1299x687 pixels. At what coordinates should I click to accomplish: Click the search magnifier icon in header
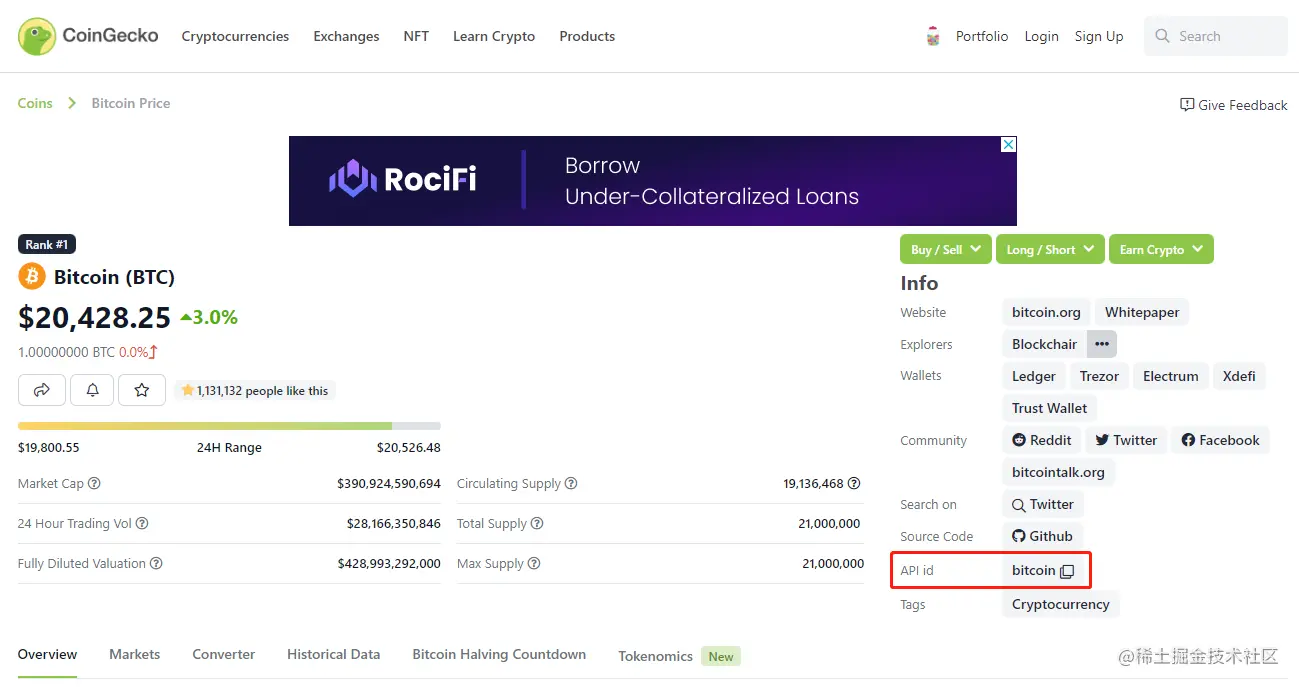click(x=1162, y=36)
